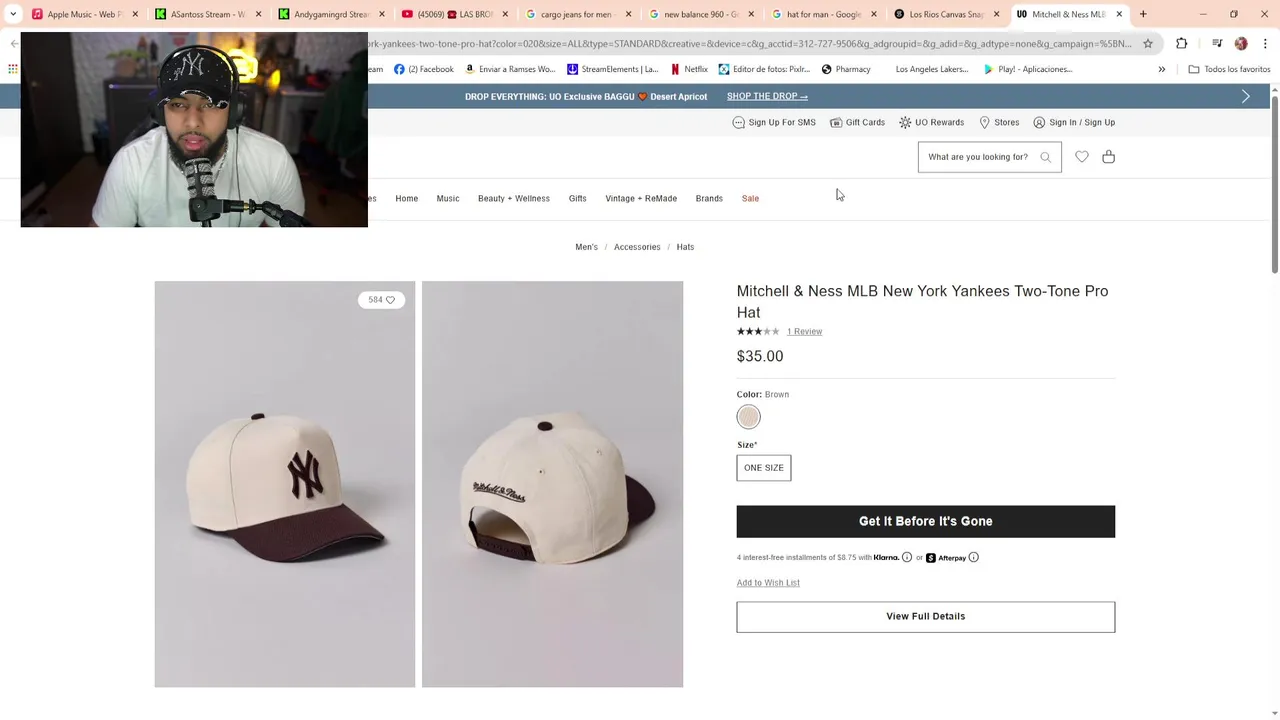1280x720 pixels.
Task: Select the Brown color swatch
Action: (749, 417)
